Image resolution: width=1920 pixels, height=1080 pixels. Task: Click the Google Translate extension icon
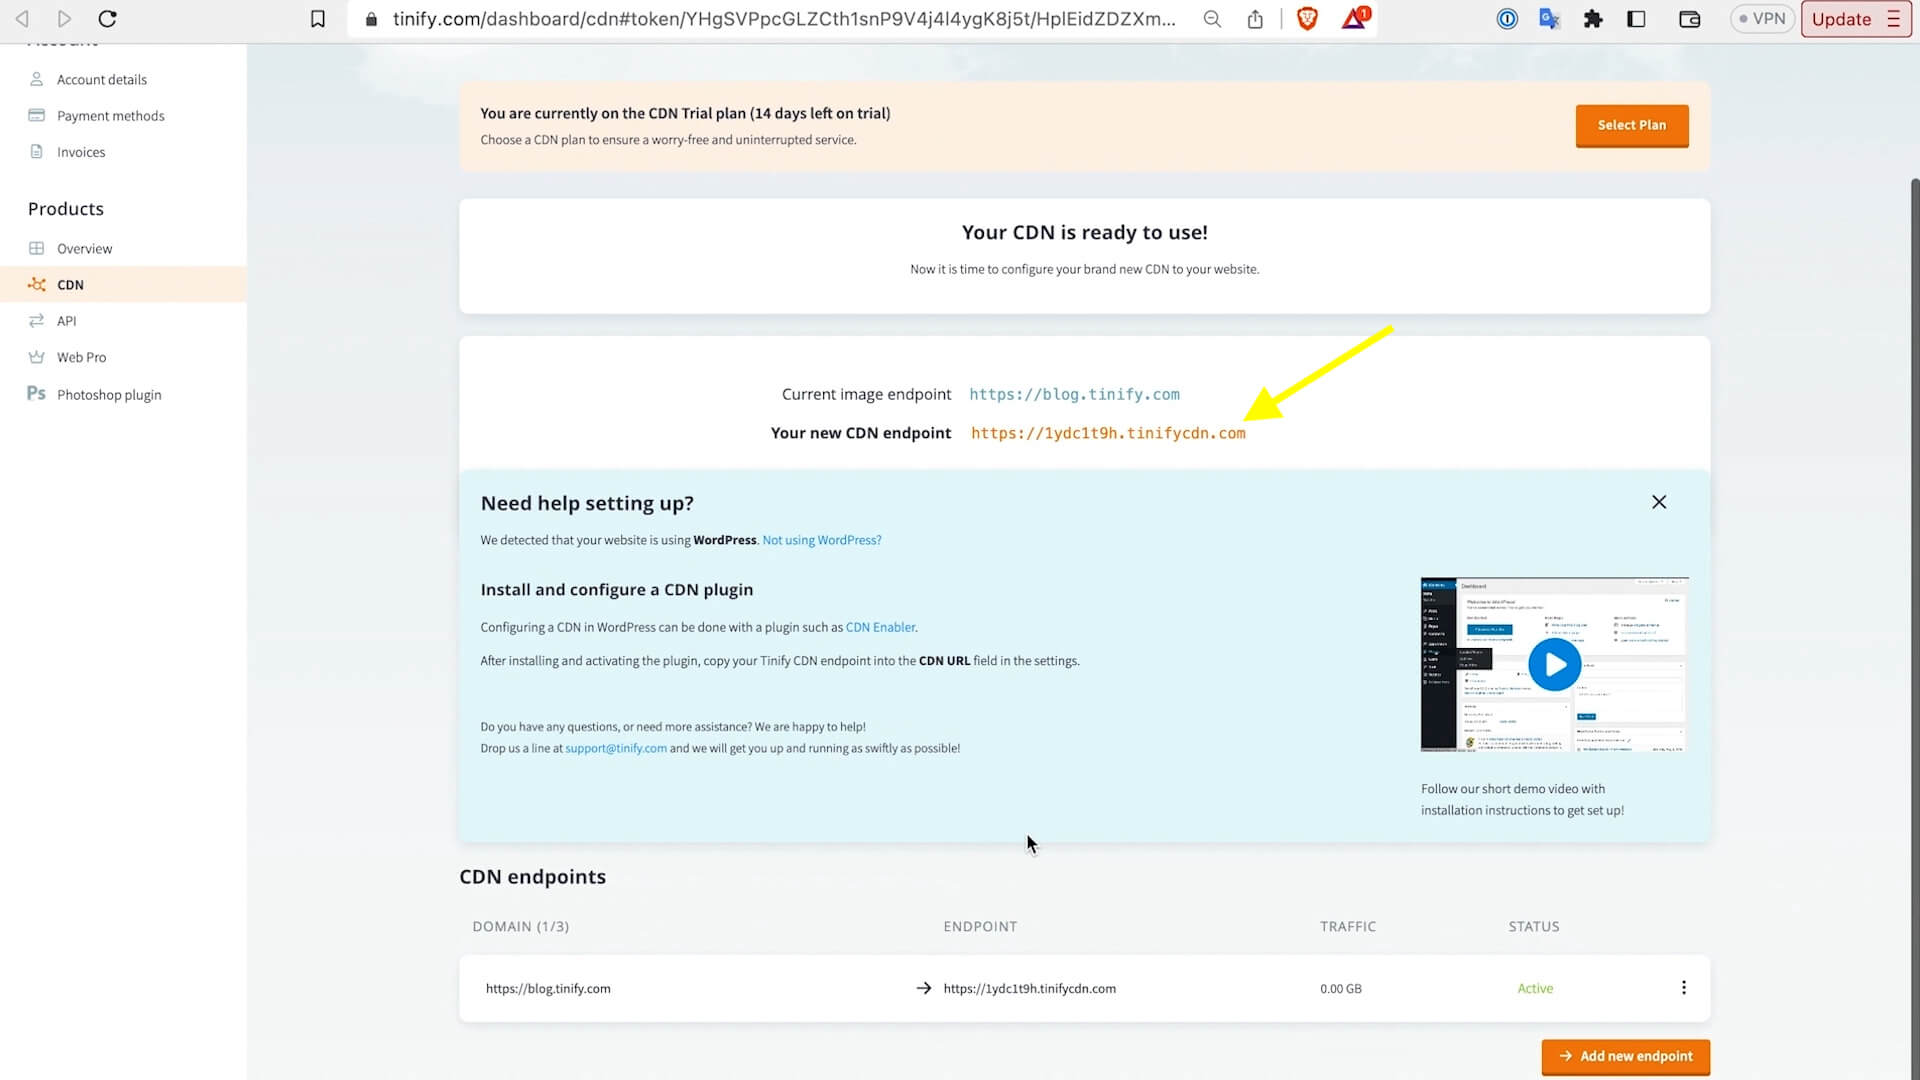tap(1550, 18)
